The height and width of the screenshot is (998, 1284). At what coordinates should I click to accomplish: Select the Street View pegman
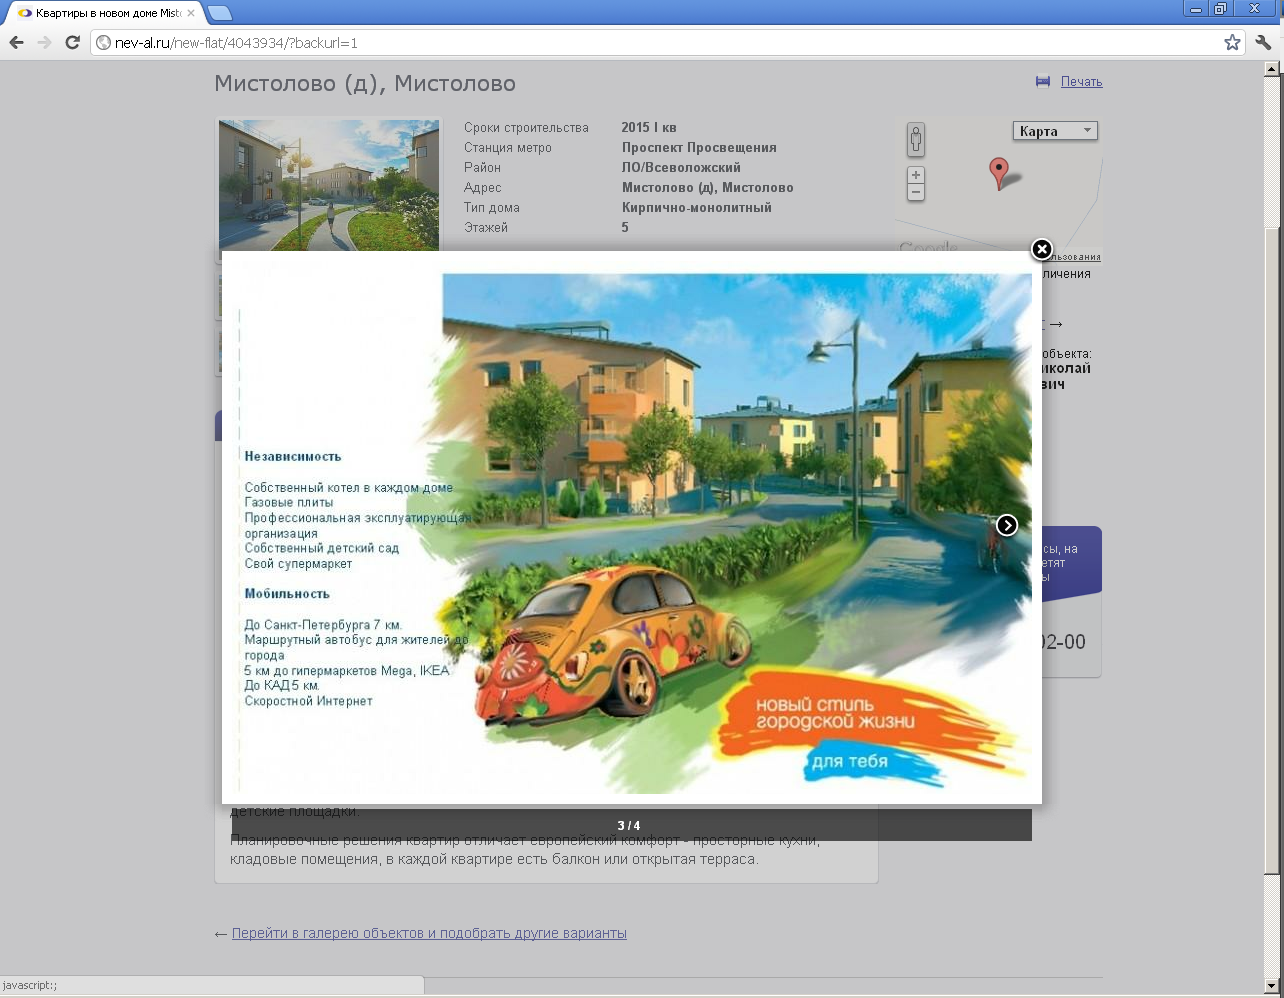tap(915, 140)
